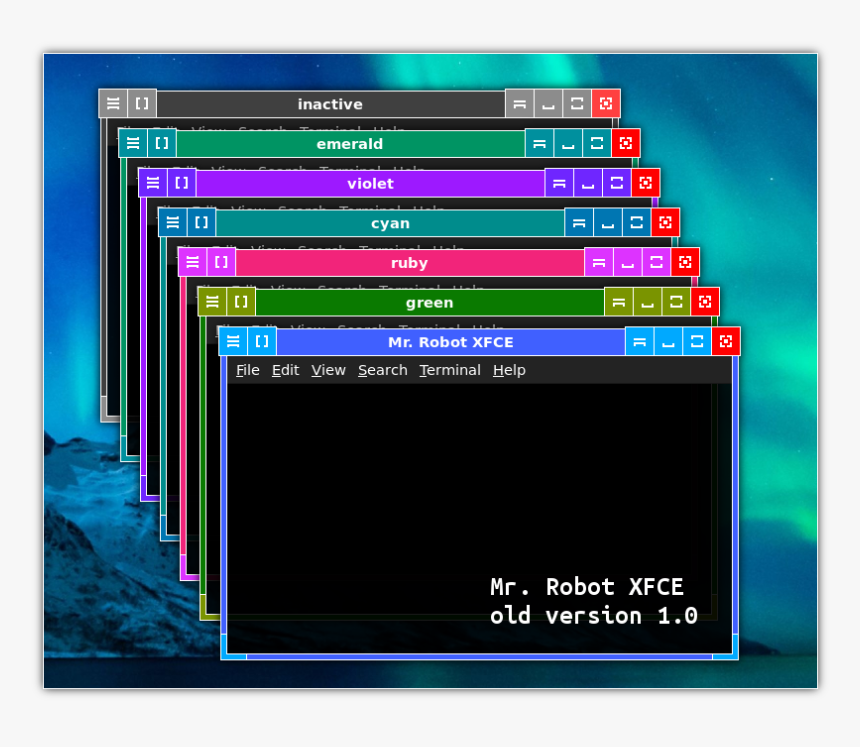Shade the Mr. Robot XFCE window

[x=639, y=341]
